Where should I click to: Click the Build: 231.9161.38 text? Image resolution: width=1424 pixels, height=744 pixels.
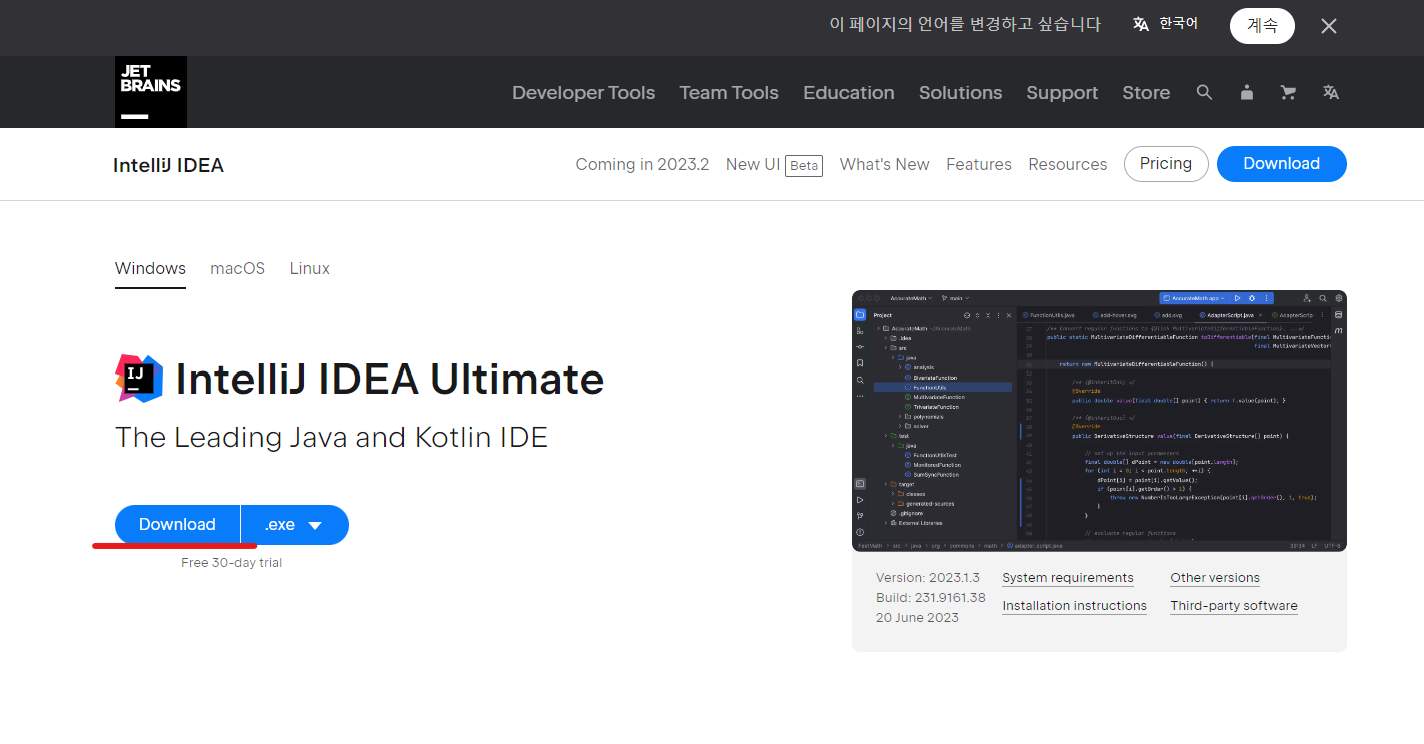click(931, 598)
